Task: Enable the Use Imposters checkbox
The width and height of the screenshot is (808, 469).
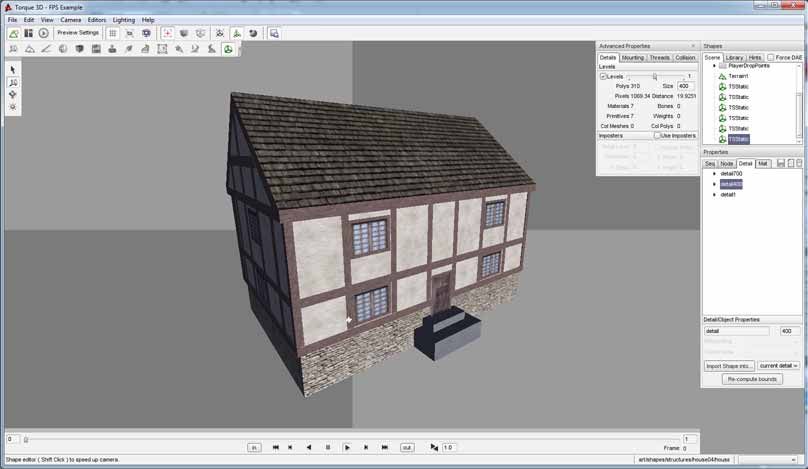Action: pyautogui.click(x=657, y=135)
